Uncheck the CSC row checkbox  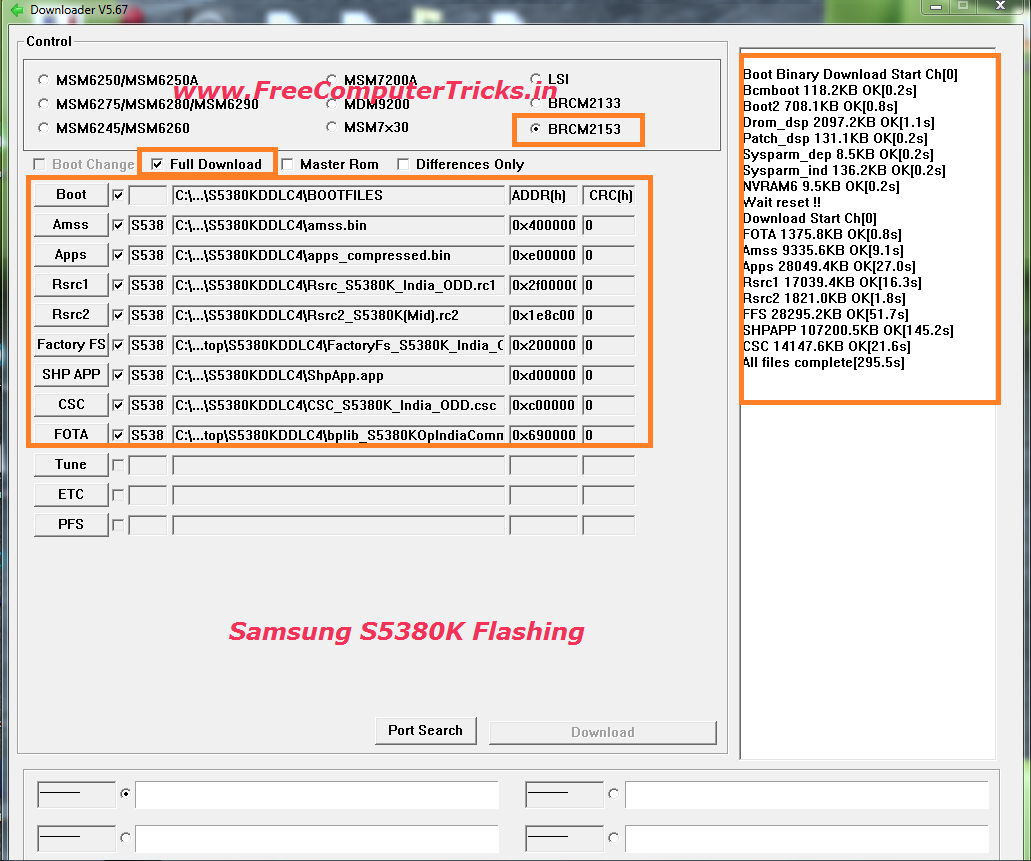pyautogui.click(x=118, y=405)
